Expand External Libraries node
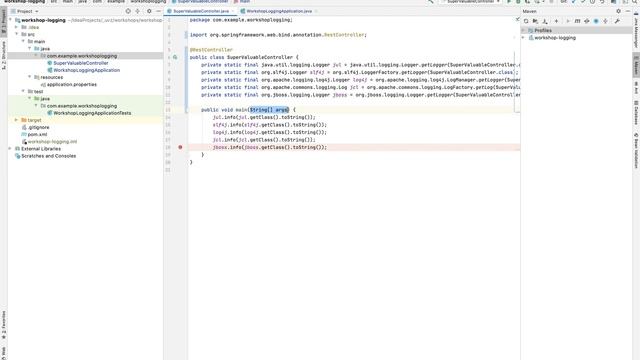This screenshot has width=640, height=360. pyautogui.click(x=11, y=149)
